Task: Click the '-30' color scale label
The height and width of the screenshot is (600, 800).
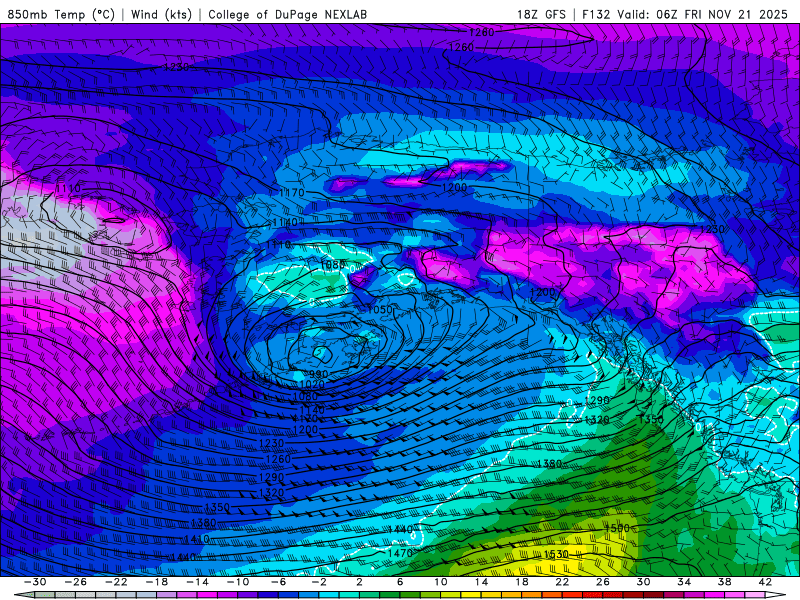Action: click(35, 582)
